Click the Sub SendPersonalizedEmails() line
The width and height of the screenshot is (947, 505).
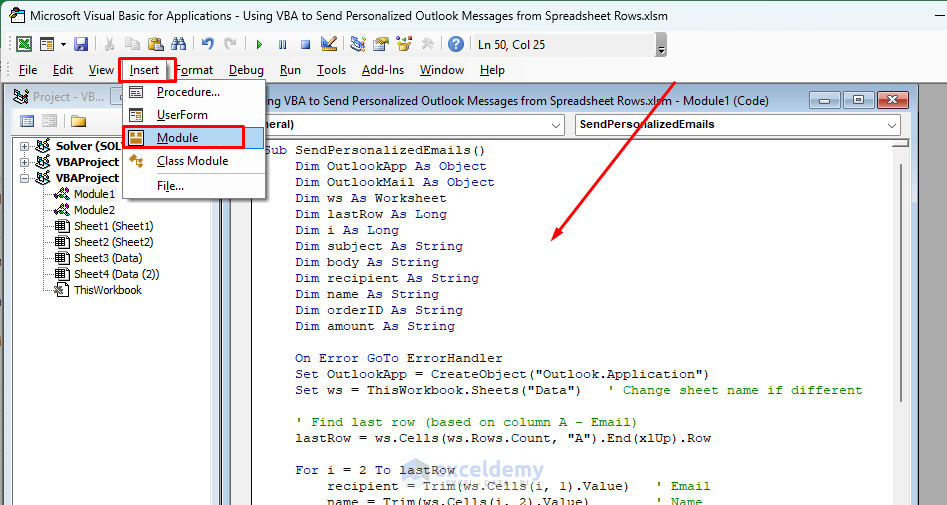coord(374,150)
